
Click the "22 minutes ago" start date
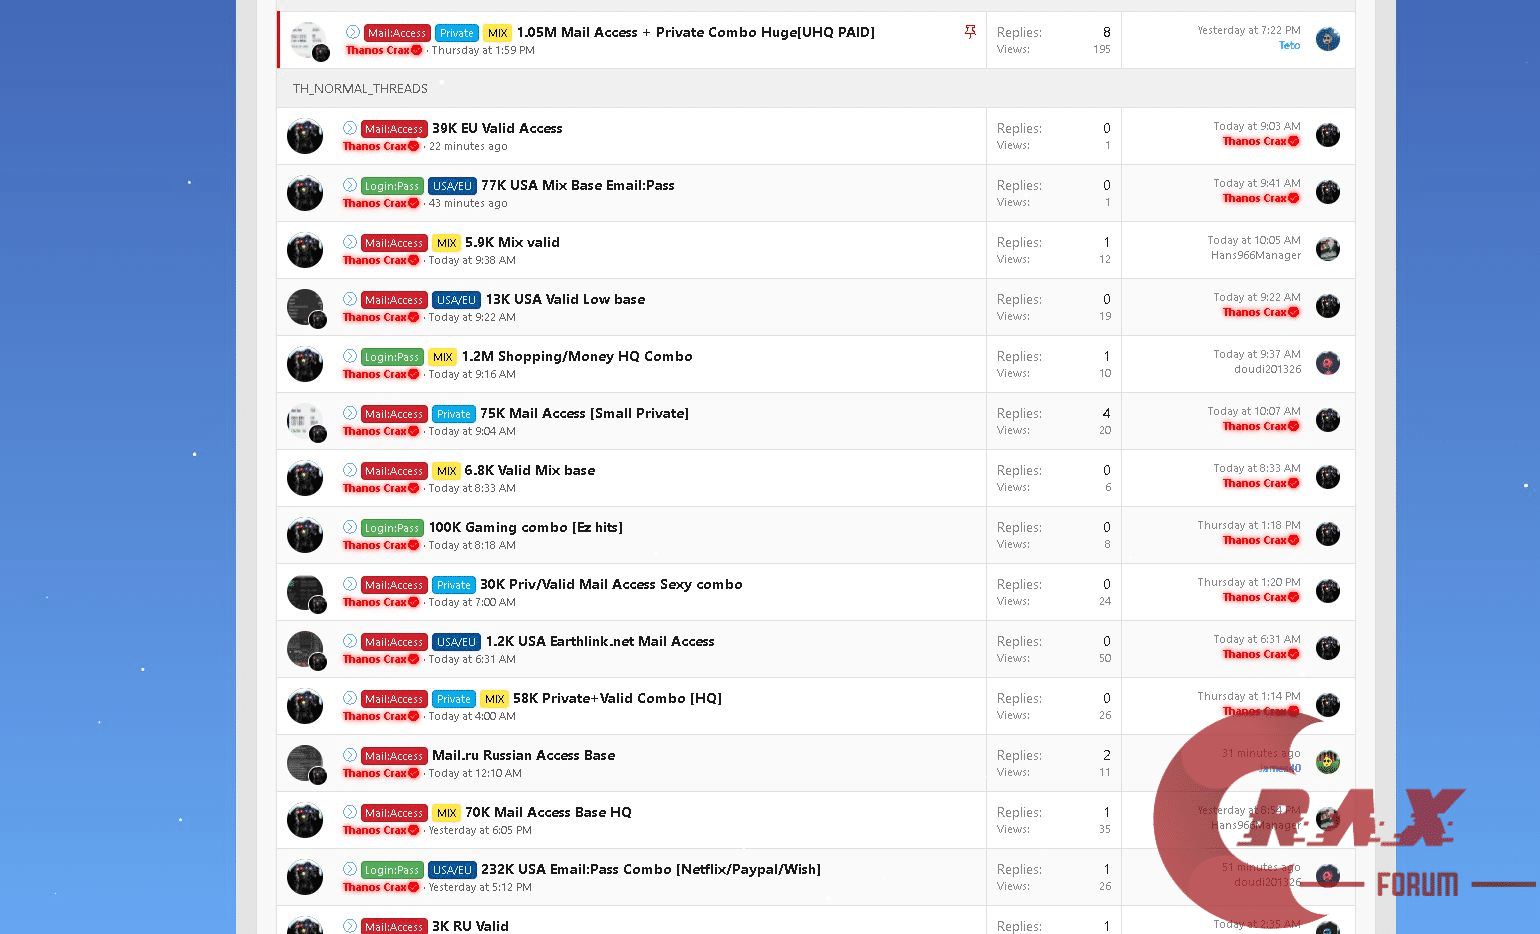point(468,146)
